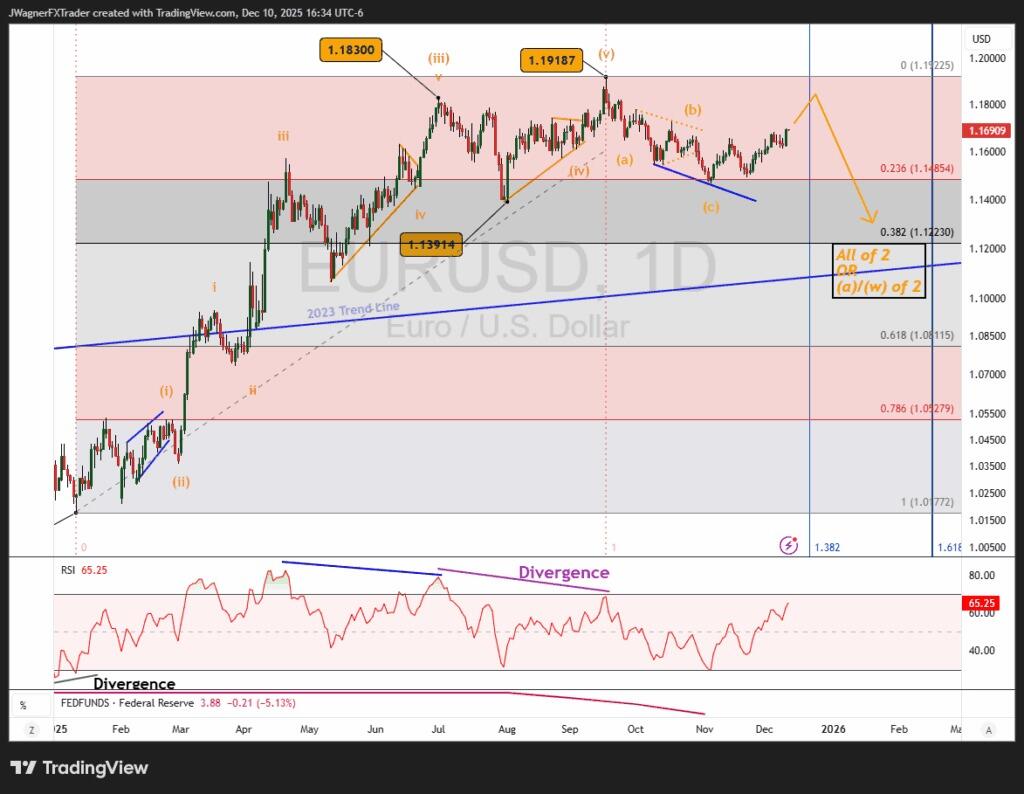This screenshot has width=1024, height=794.
Task: Click the Z timezone button at bottom left
Action: [x=31, y=730]
